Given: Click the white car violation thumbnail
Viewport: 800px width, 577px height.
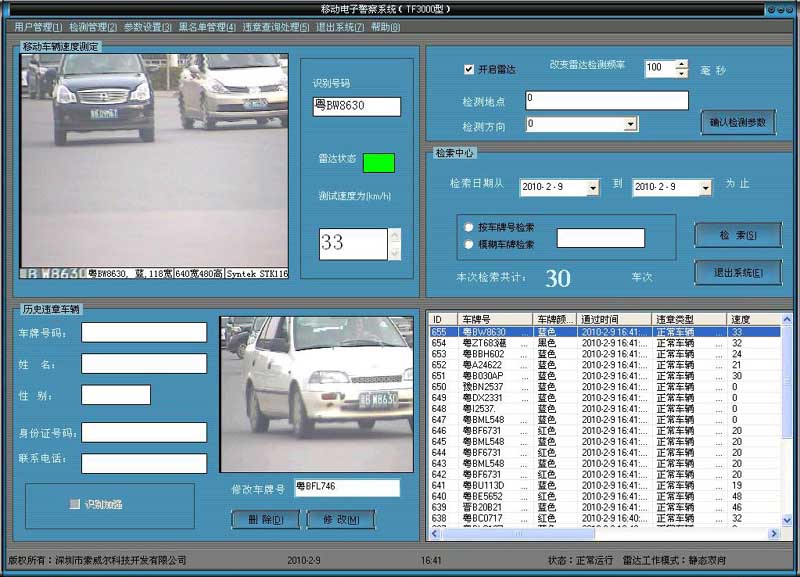Looking at the screenshot, I should click(316, 394).
